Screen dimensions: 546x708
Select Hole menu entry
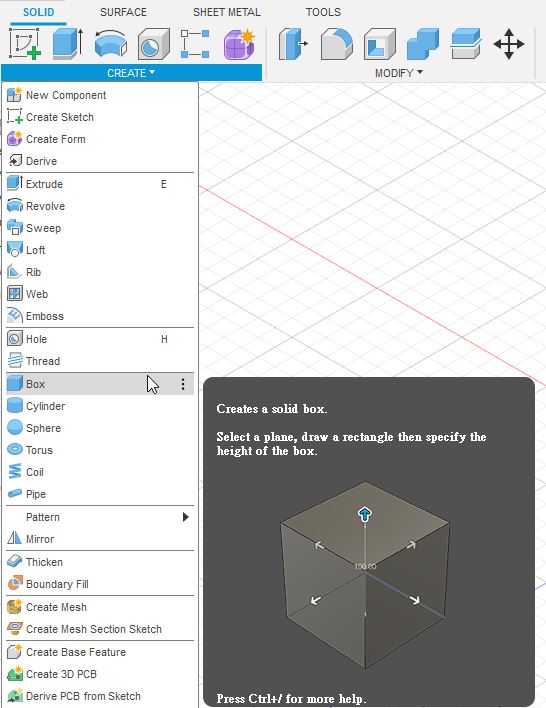pyautogui.click(x=100, y=339)
